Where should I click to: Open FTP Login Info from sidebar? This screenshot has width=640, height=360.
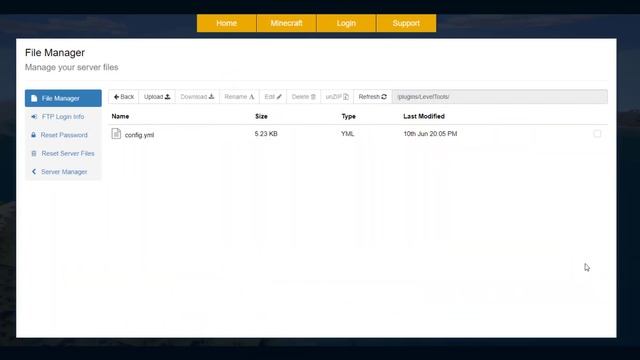(x=63, y=117)
